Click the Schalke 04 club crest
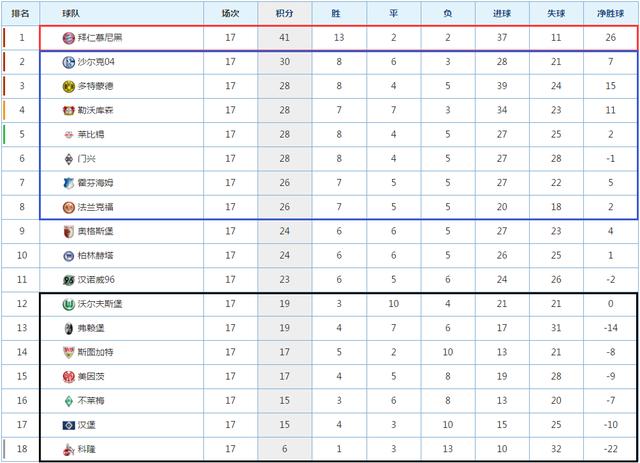Viewport: 640px width, 463px height. pos(69,62)
